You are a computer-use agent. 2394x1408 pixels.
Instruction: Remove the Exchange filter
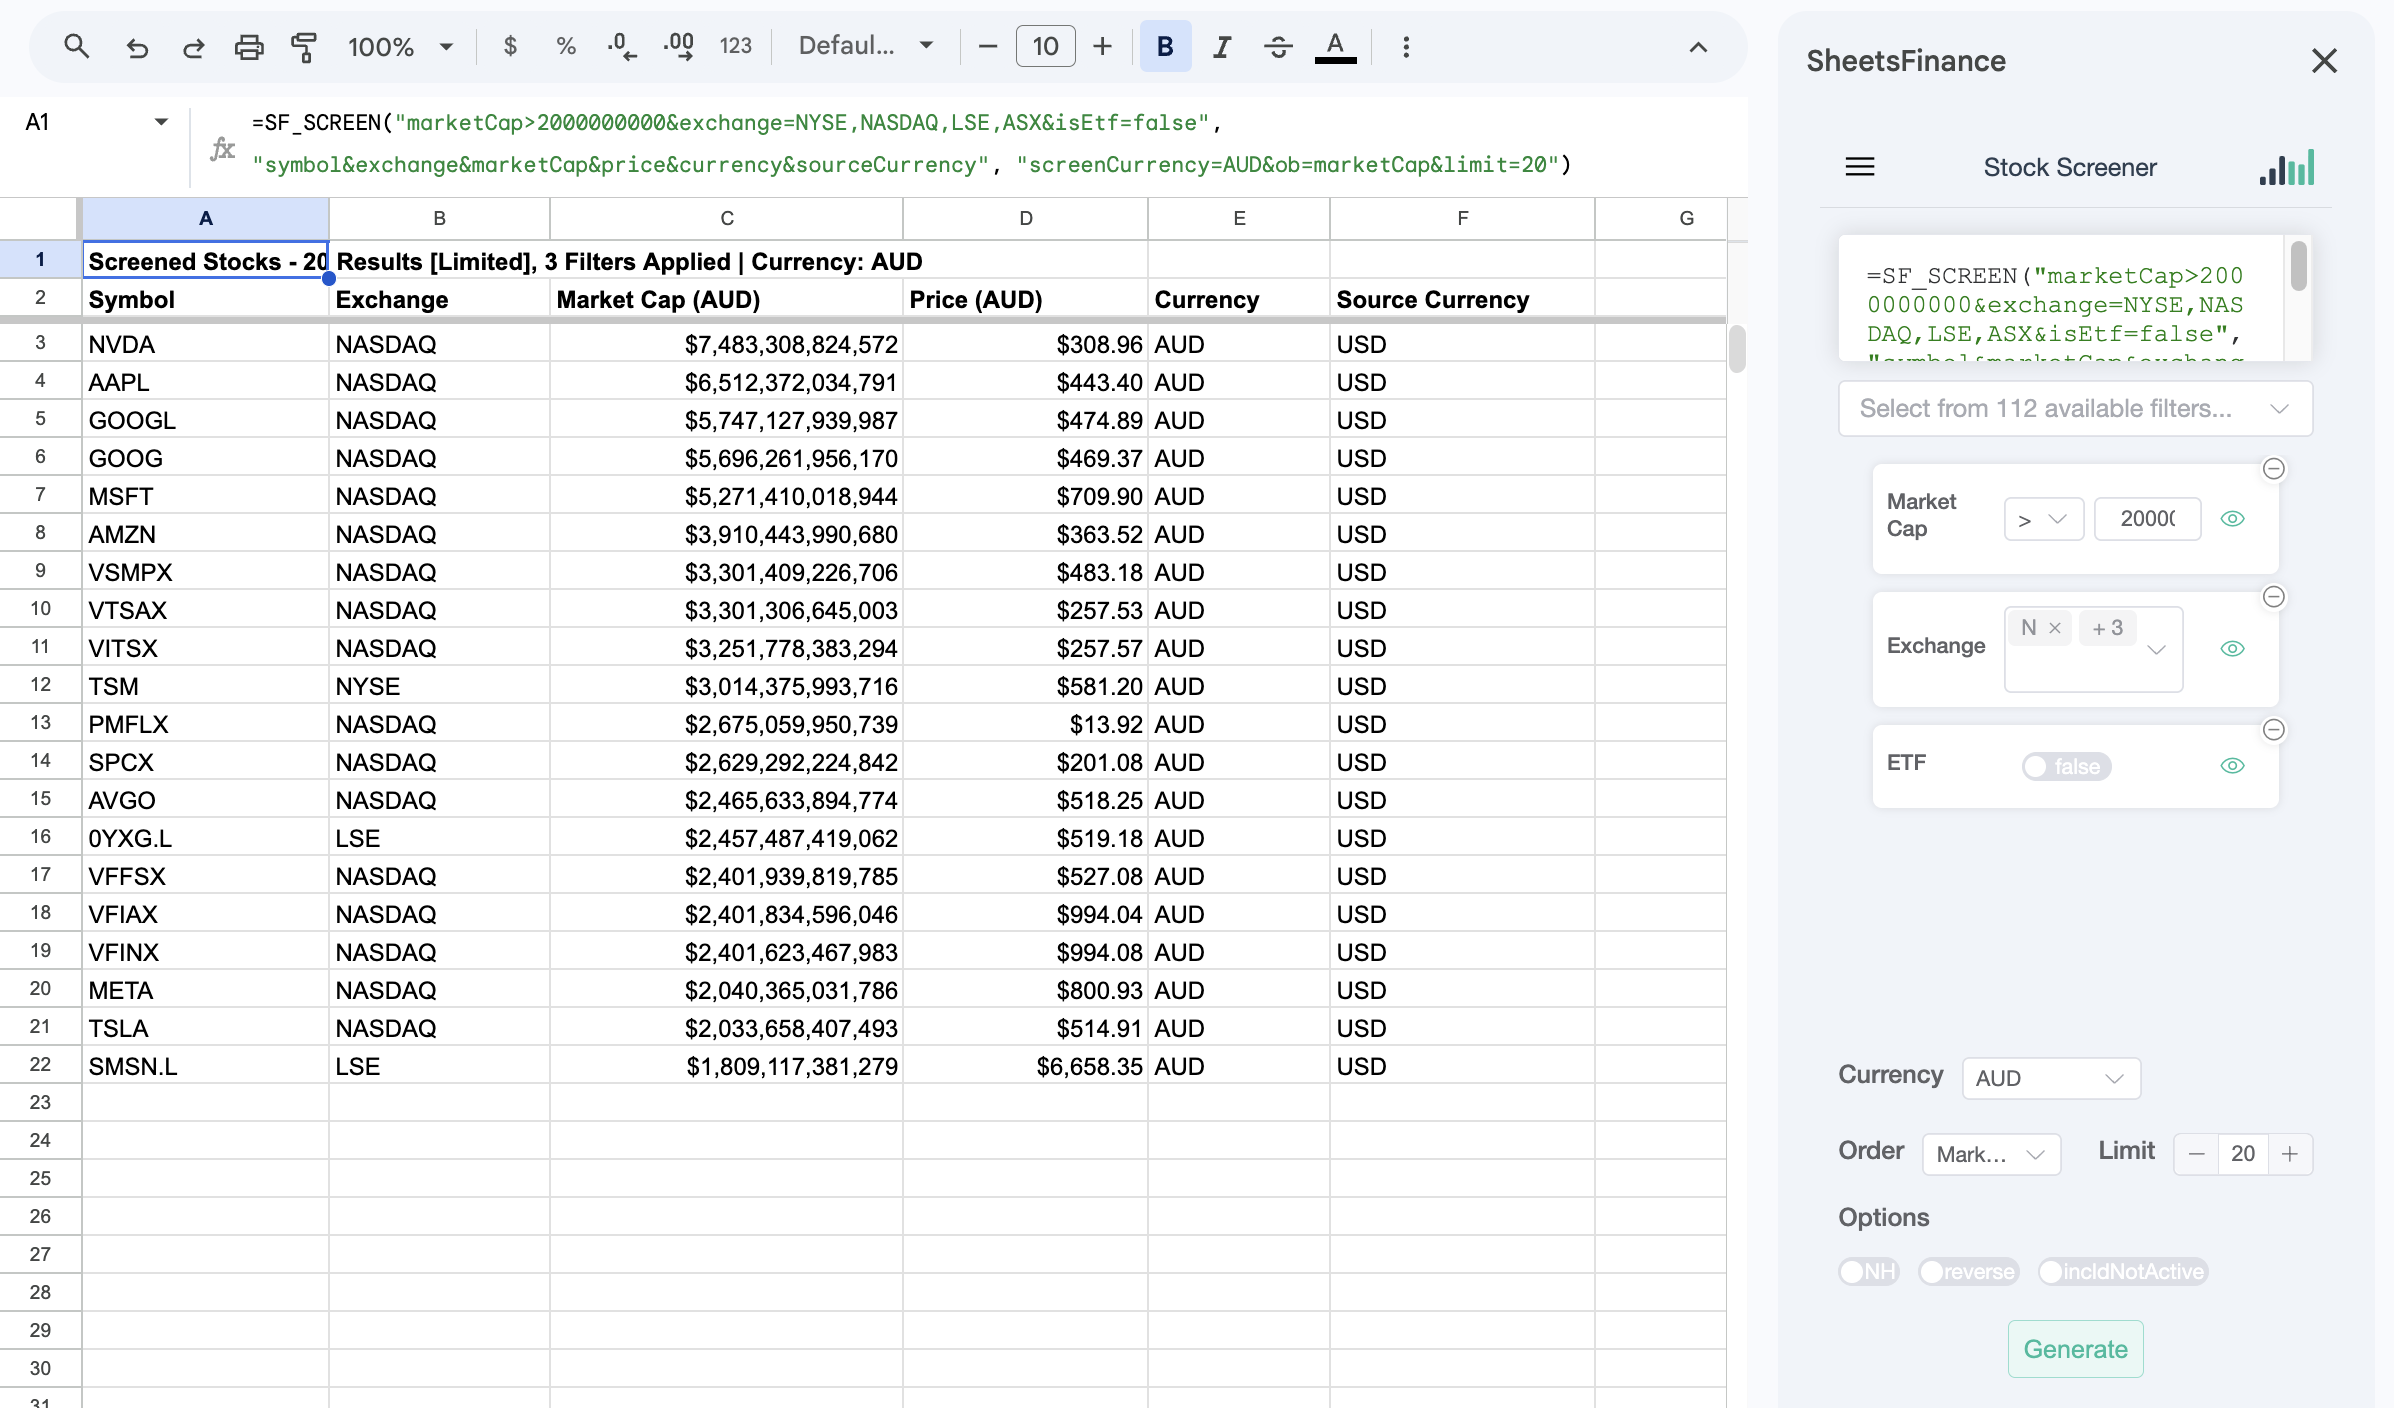click(x=2273, y=597)
